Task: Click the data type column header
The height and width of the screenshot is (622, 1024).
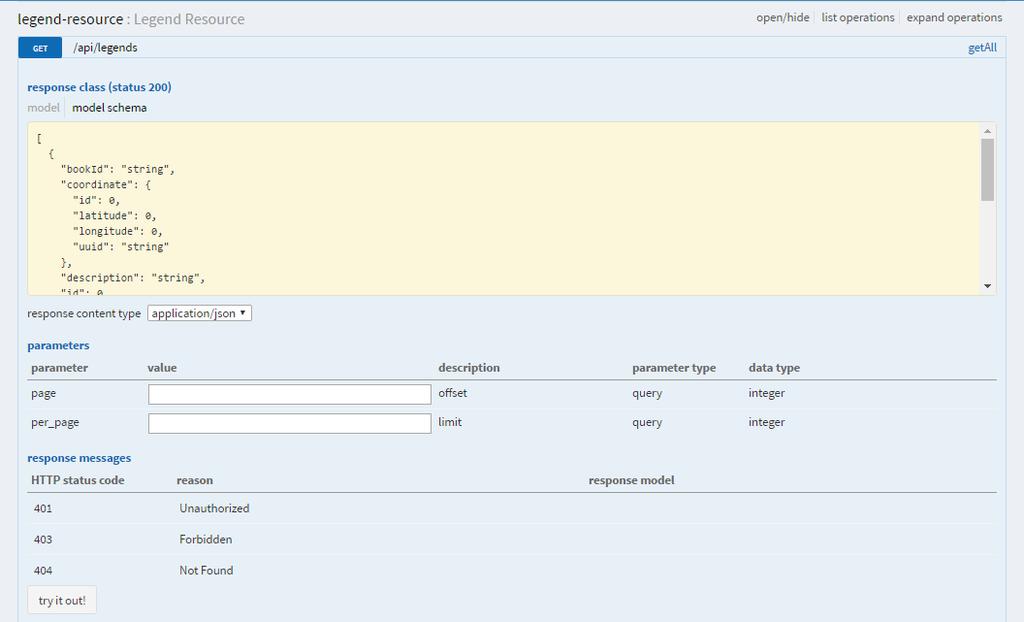Action: click(774, 368)
